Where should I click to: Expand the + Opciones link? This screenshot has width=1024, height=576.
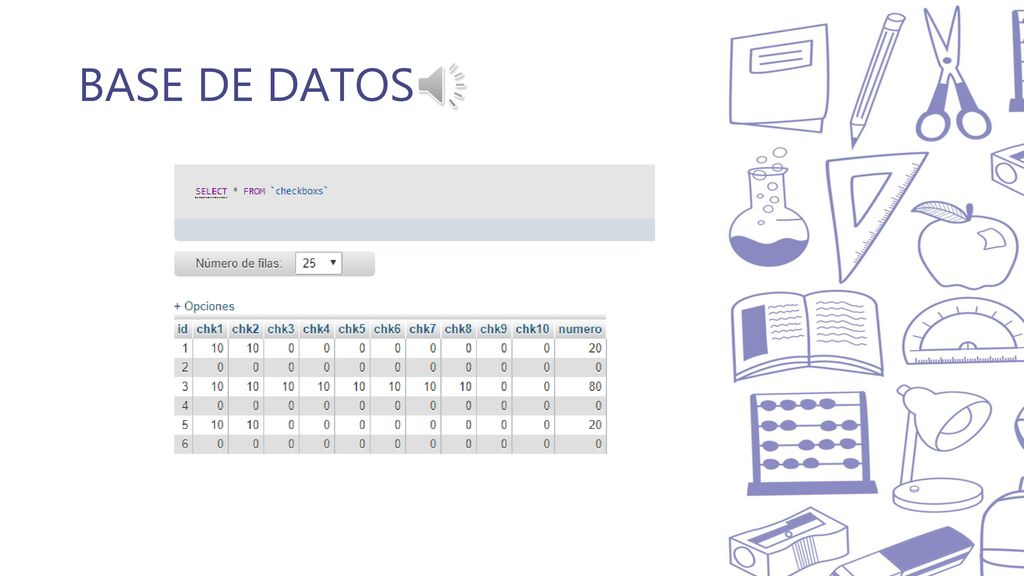(x=204, y=306)
